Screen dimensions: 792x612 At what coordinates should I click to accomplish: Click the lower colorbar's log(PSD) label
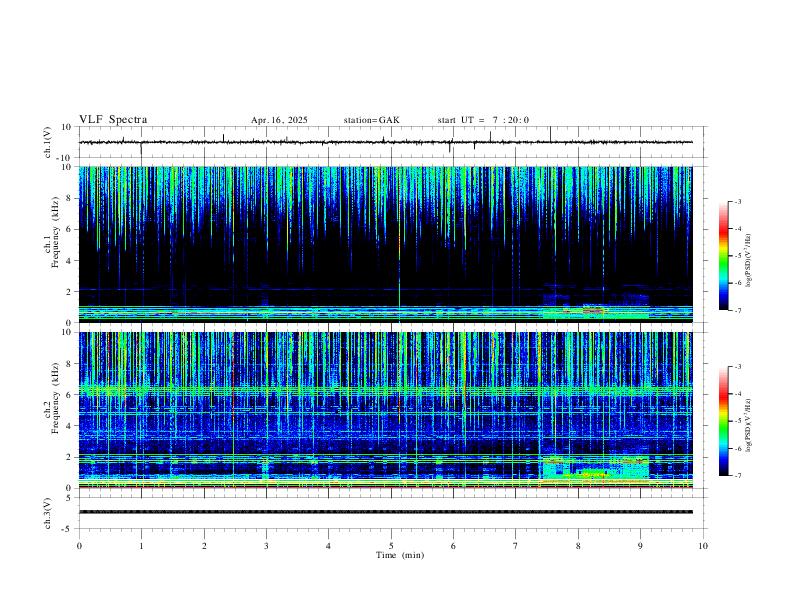pos(750,426)
